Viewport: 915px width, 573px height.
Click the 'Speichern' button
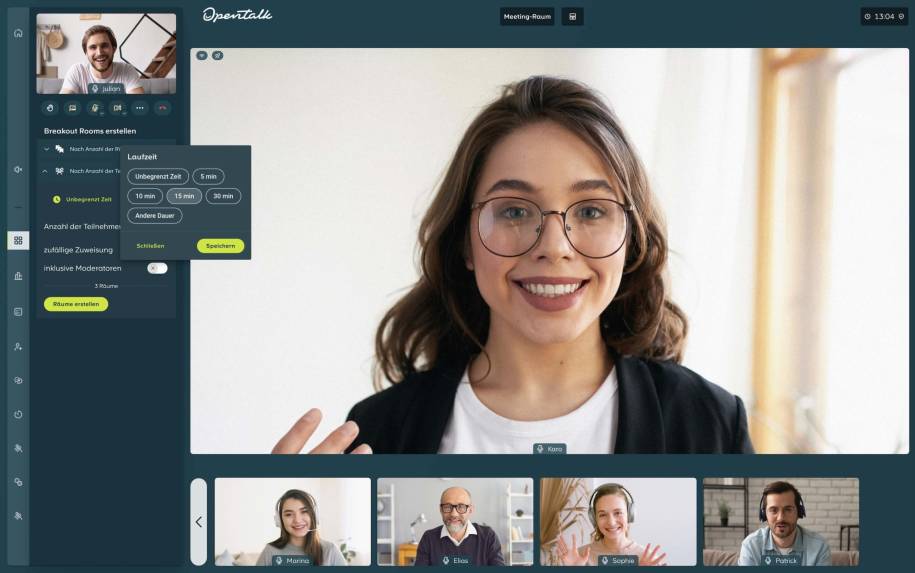pyautogui.click(x=221, y=246)
